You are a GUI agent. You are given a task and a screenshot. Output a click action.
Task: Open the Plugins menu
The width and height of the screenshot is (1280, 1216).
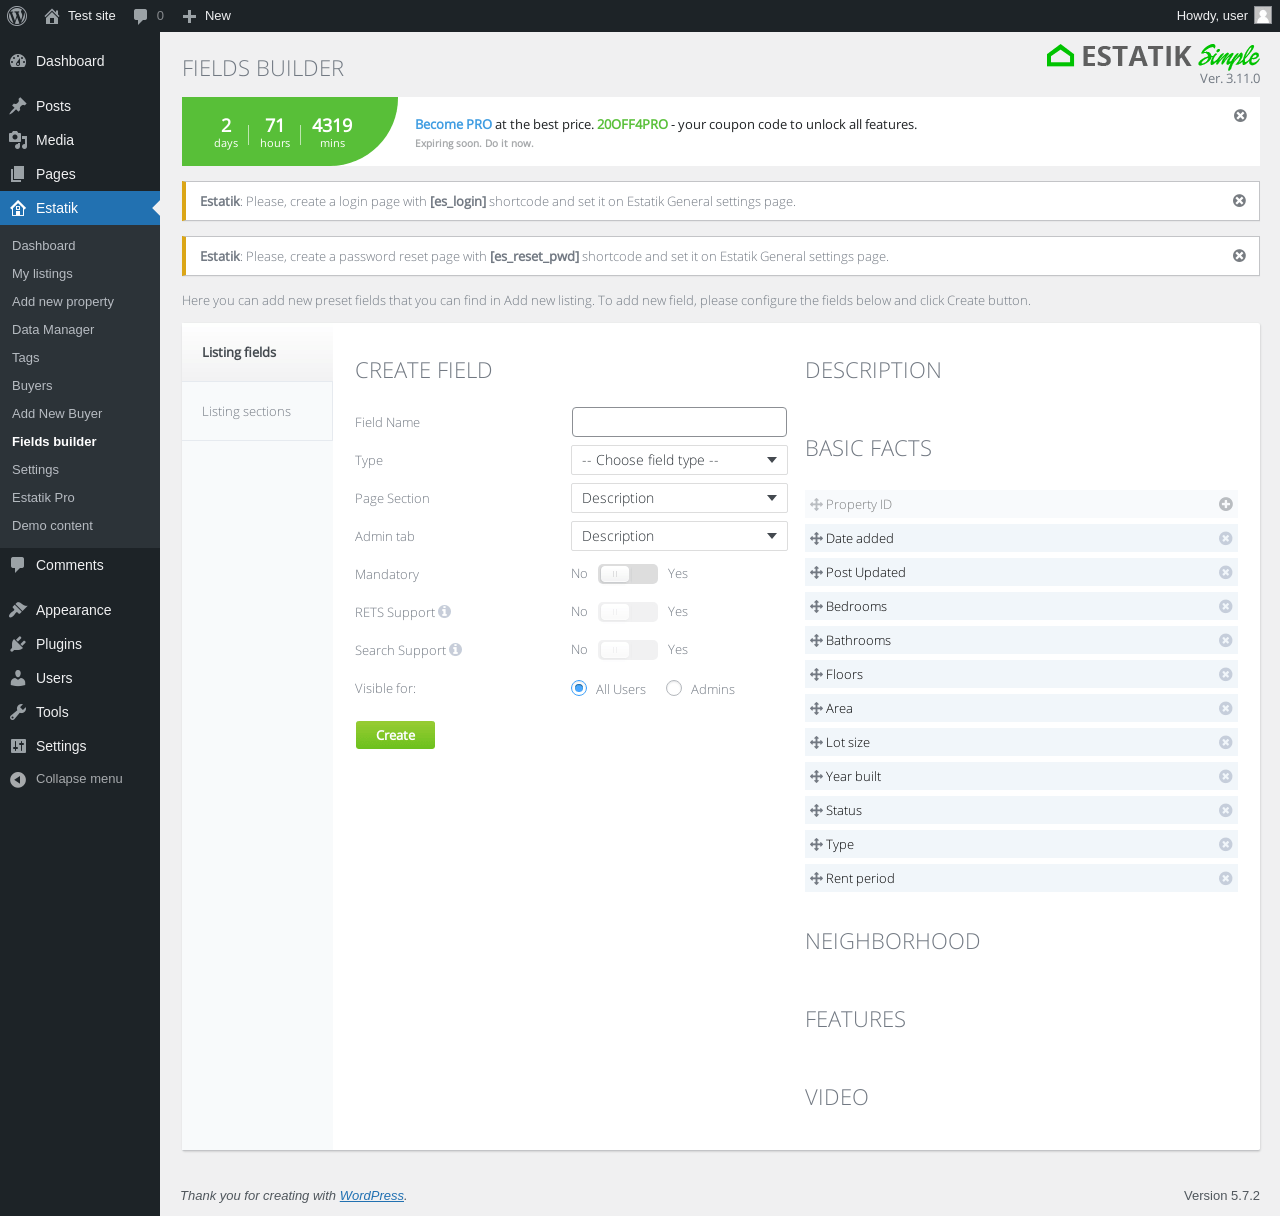tap(80, 644)
